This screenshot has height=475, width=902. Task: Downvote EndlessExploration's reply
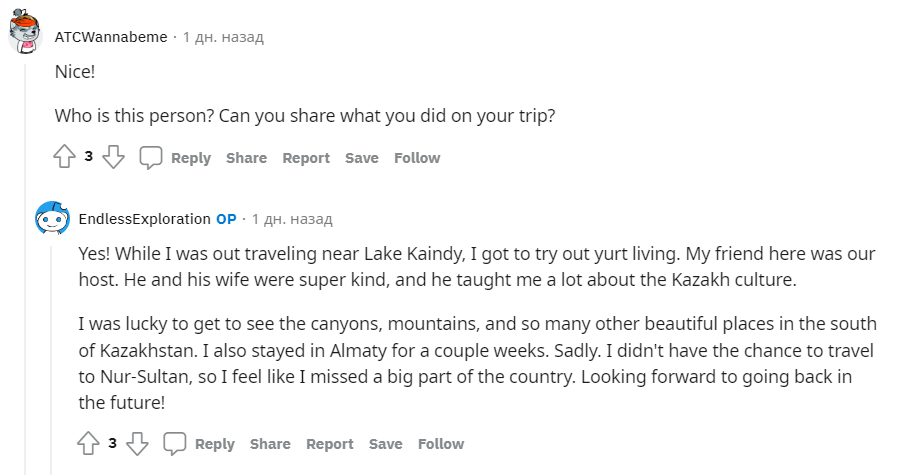138,443
